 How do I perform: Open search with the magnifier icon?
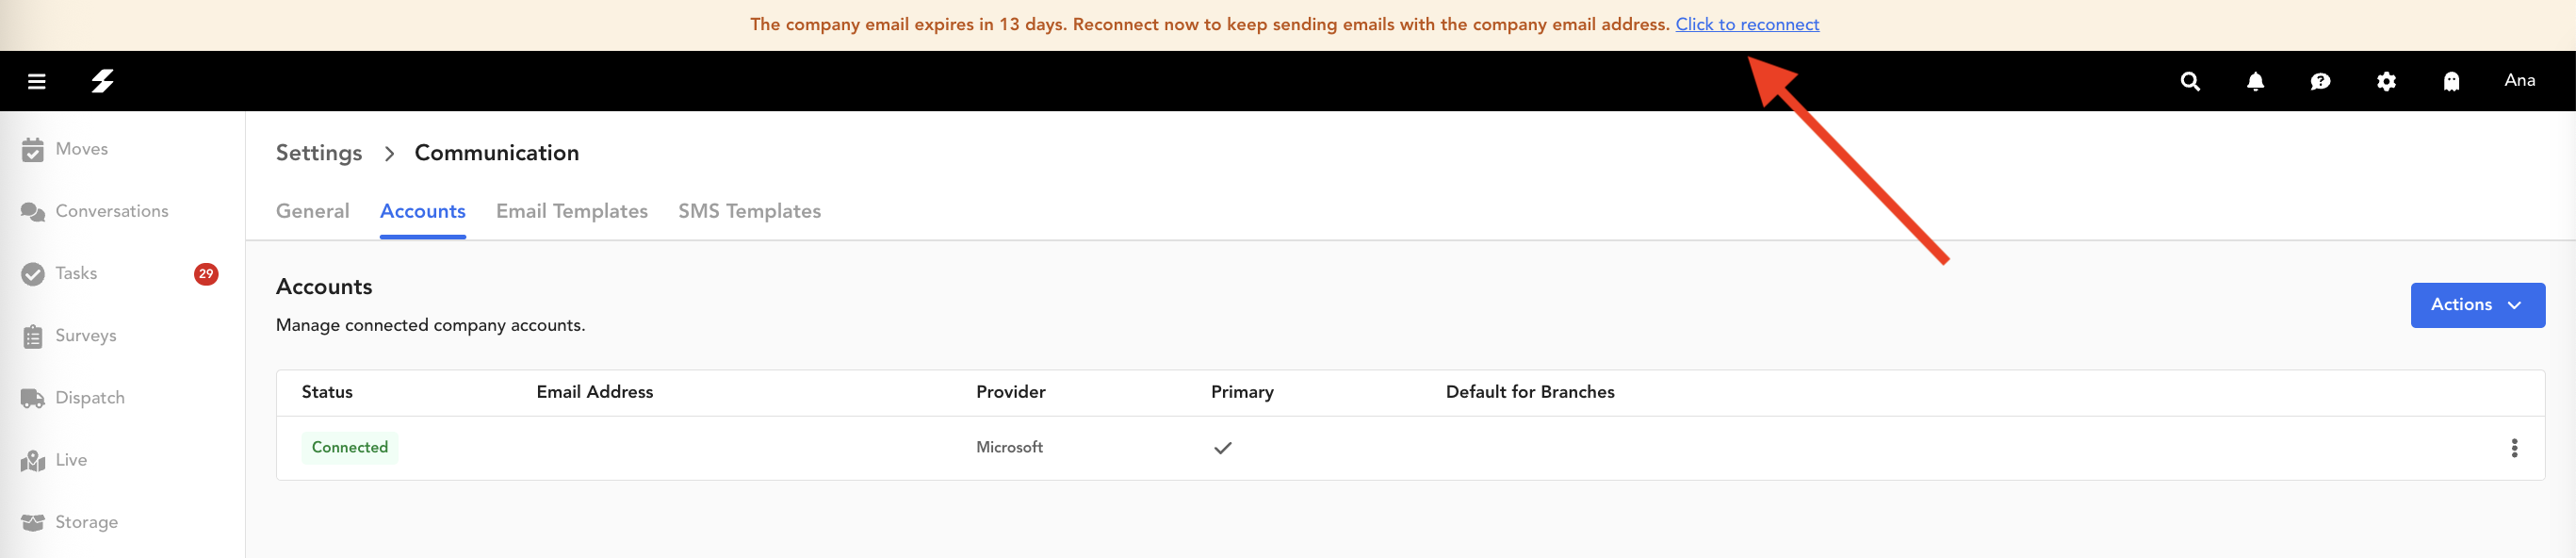tap(2190, 81)
